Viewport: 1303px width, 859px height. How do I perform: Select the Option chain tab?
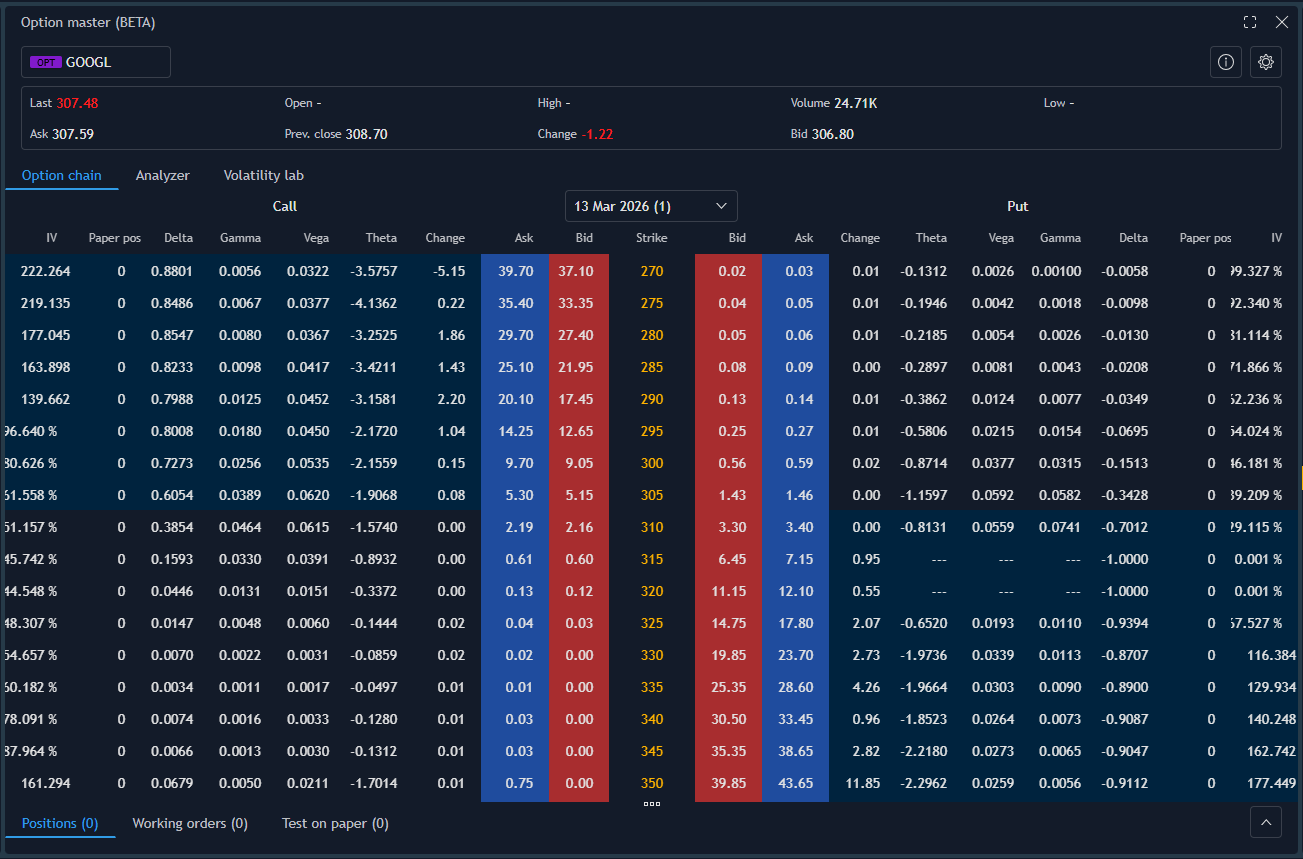click(62, 175)
